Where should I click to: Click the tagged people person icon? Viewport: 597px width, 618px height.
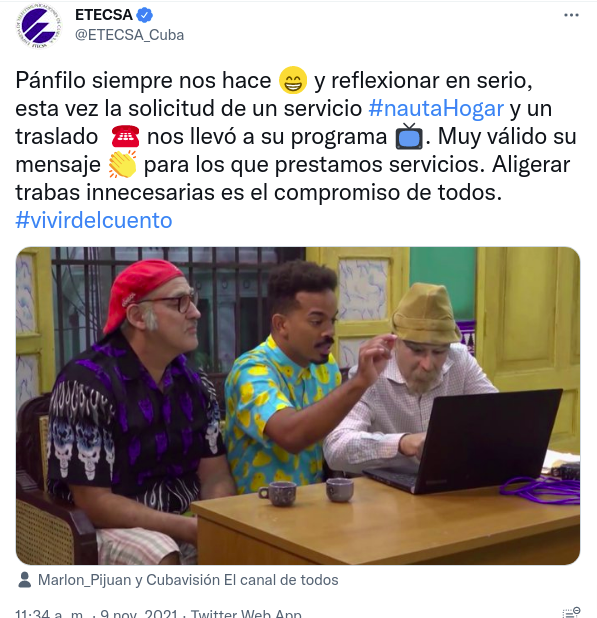pyautogui.click(x=24, y=580)
